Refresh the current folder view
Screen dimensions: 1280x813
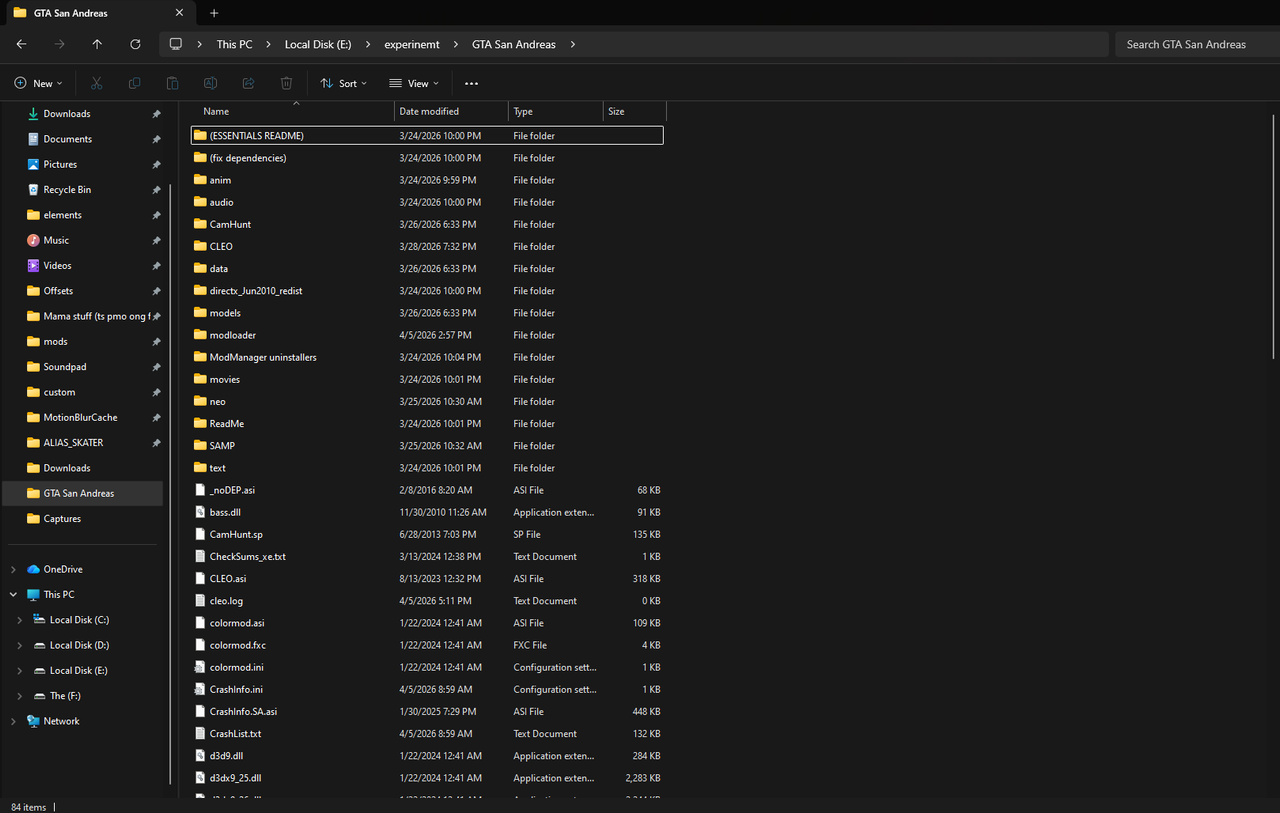pyautogui.click(x=135, y=44)
